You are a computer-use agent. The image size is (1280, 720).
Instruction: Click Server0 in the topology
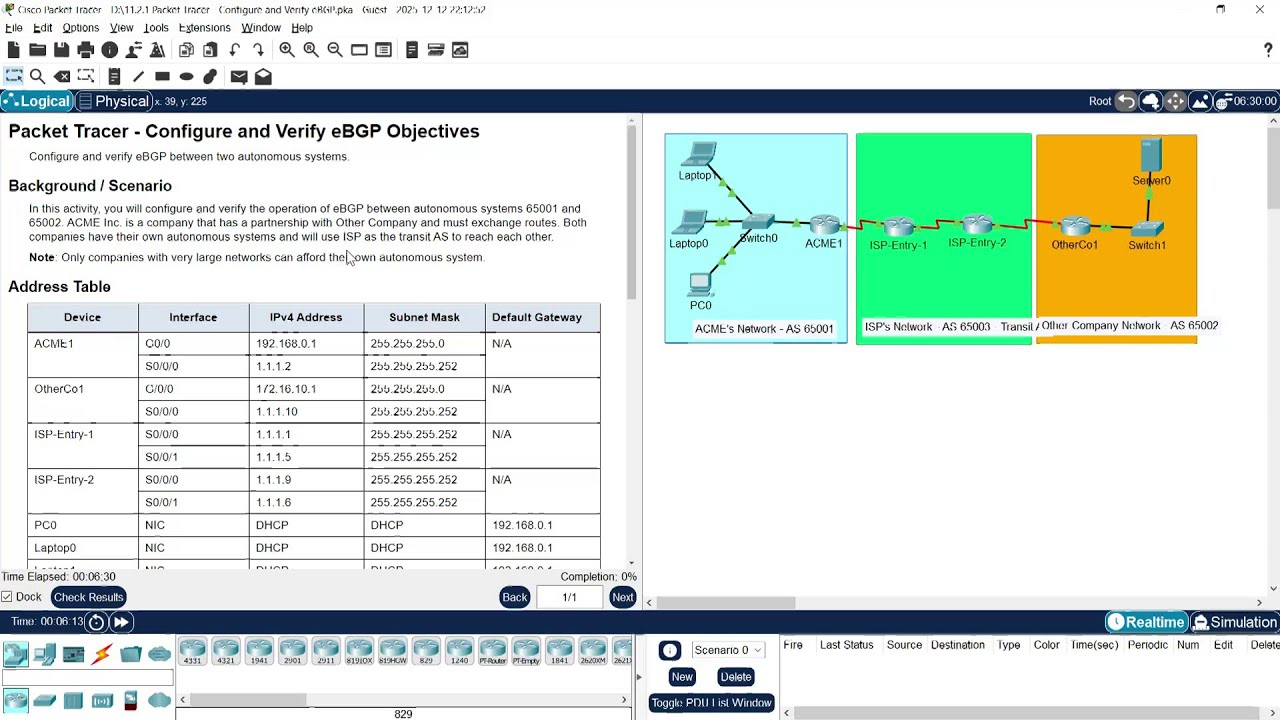point(1151,157)
